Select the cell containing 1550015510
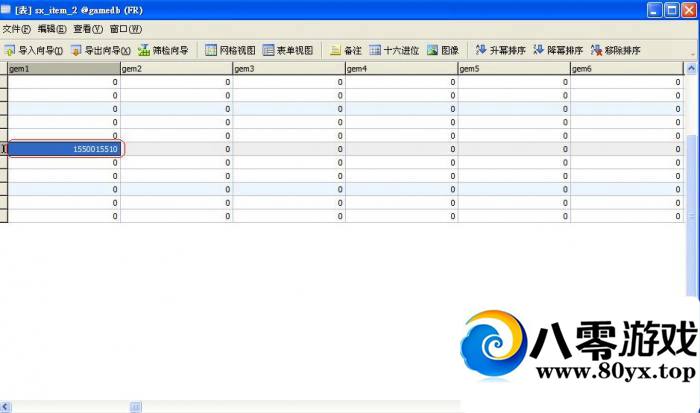 point(65,149)
